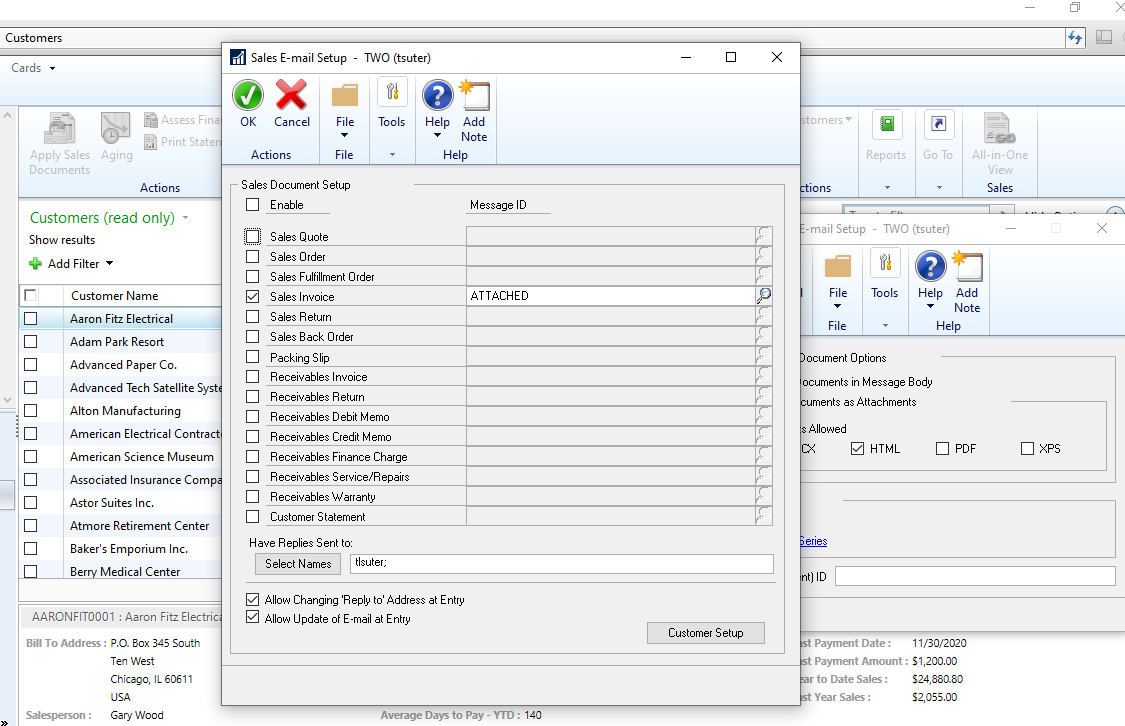1125x726 pixels.
Task: Click the ID input field in background window
Action: pos(975,576)
